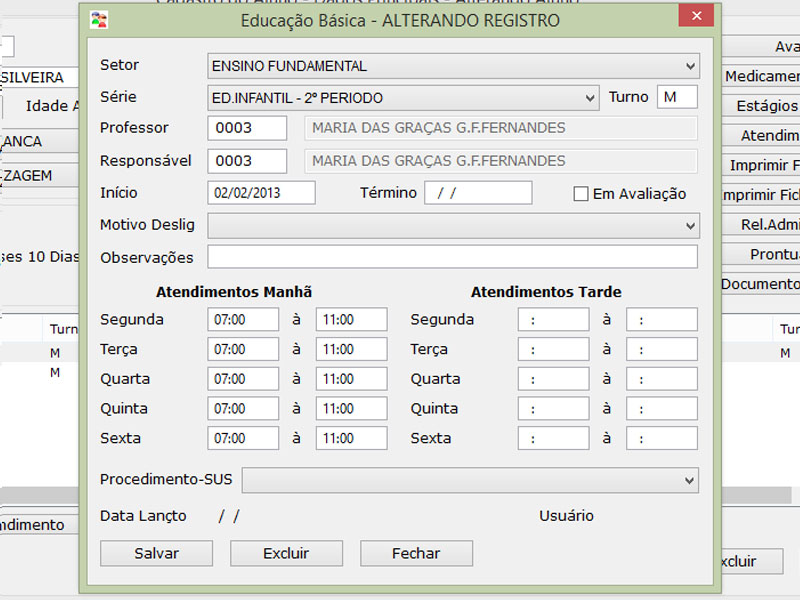The image size is (800, 600).
Task: Click the Término date field
Action: (x=478, y=193)
